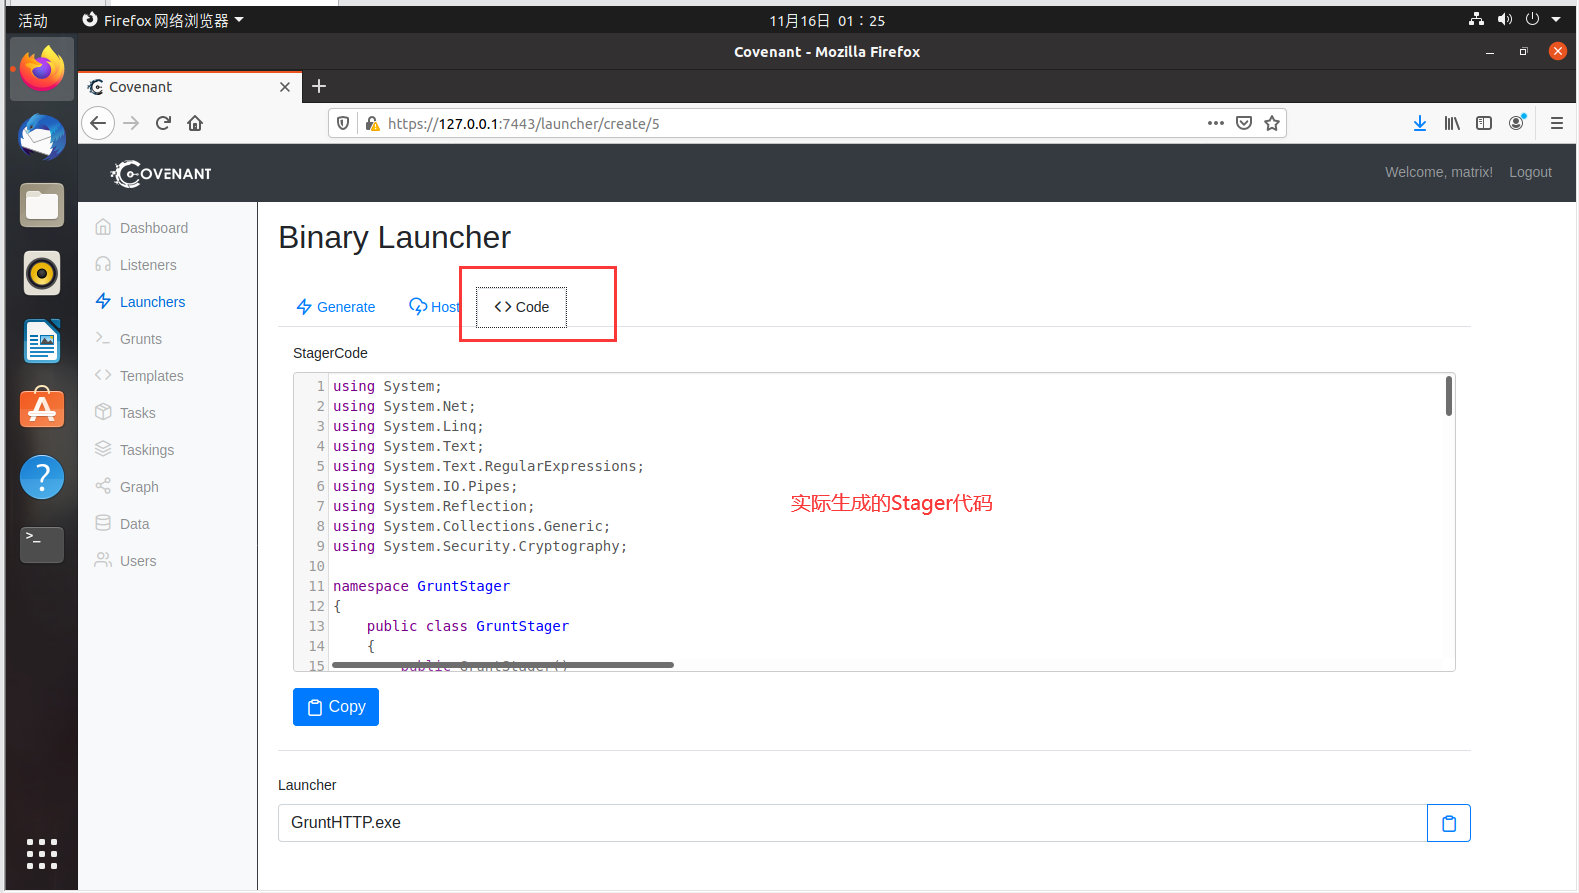Screen dimensions: 1579x893
Task: Expand the system status menu arrow
Action: coord(1556,19)
